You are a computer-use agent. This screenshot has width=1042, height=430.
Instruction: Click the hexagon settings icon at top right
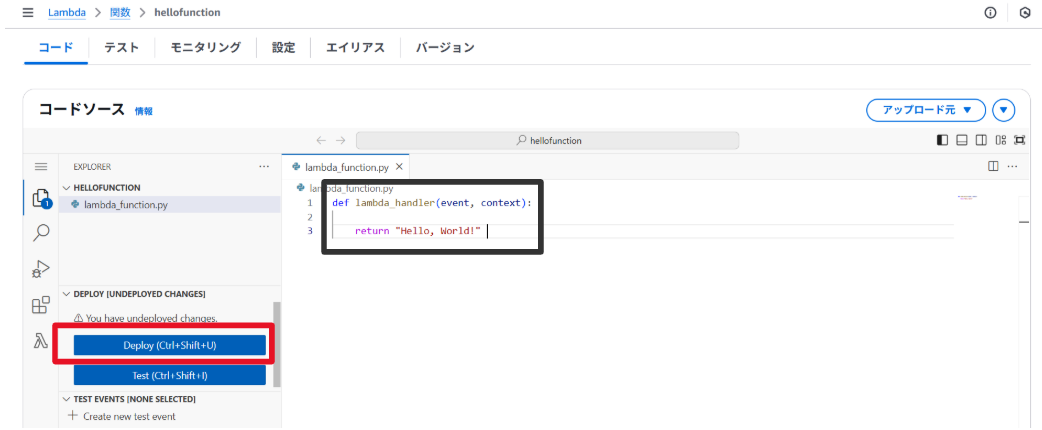(x=1025, y=13)
